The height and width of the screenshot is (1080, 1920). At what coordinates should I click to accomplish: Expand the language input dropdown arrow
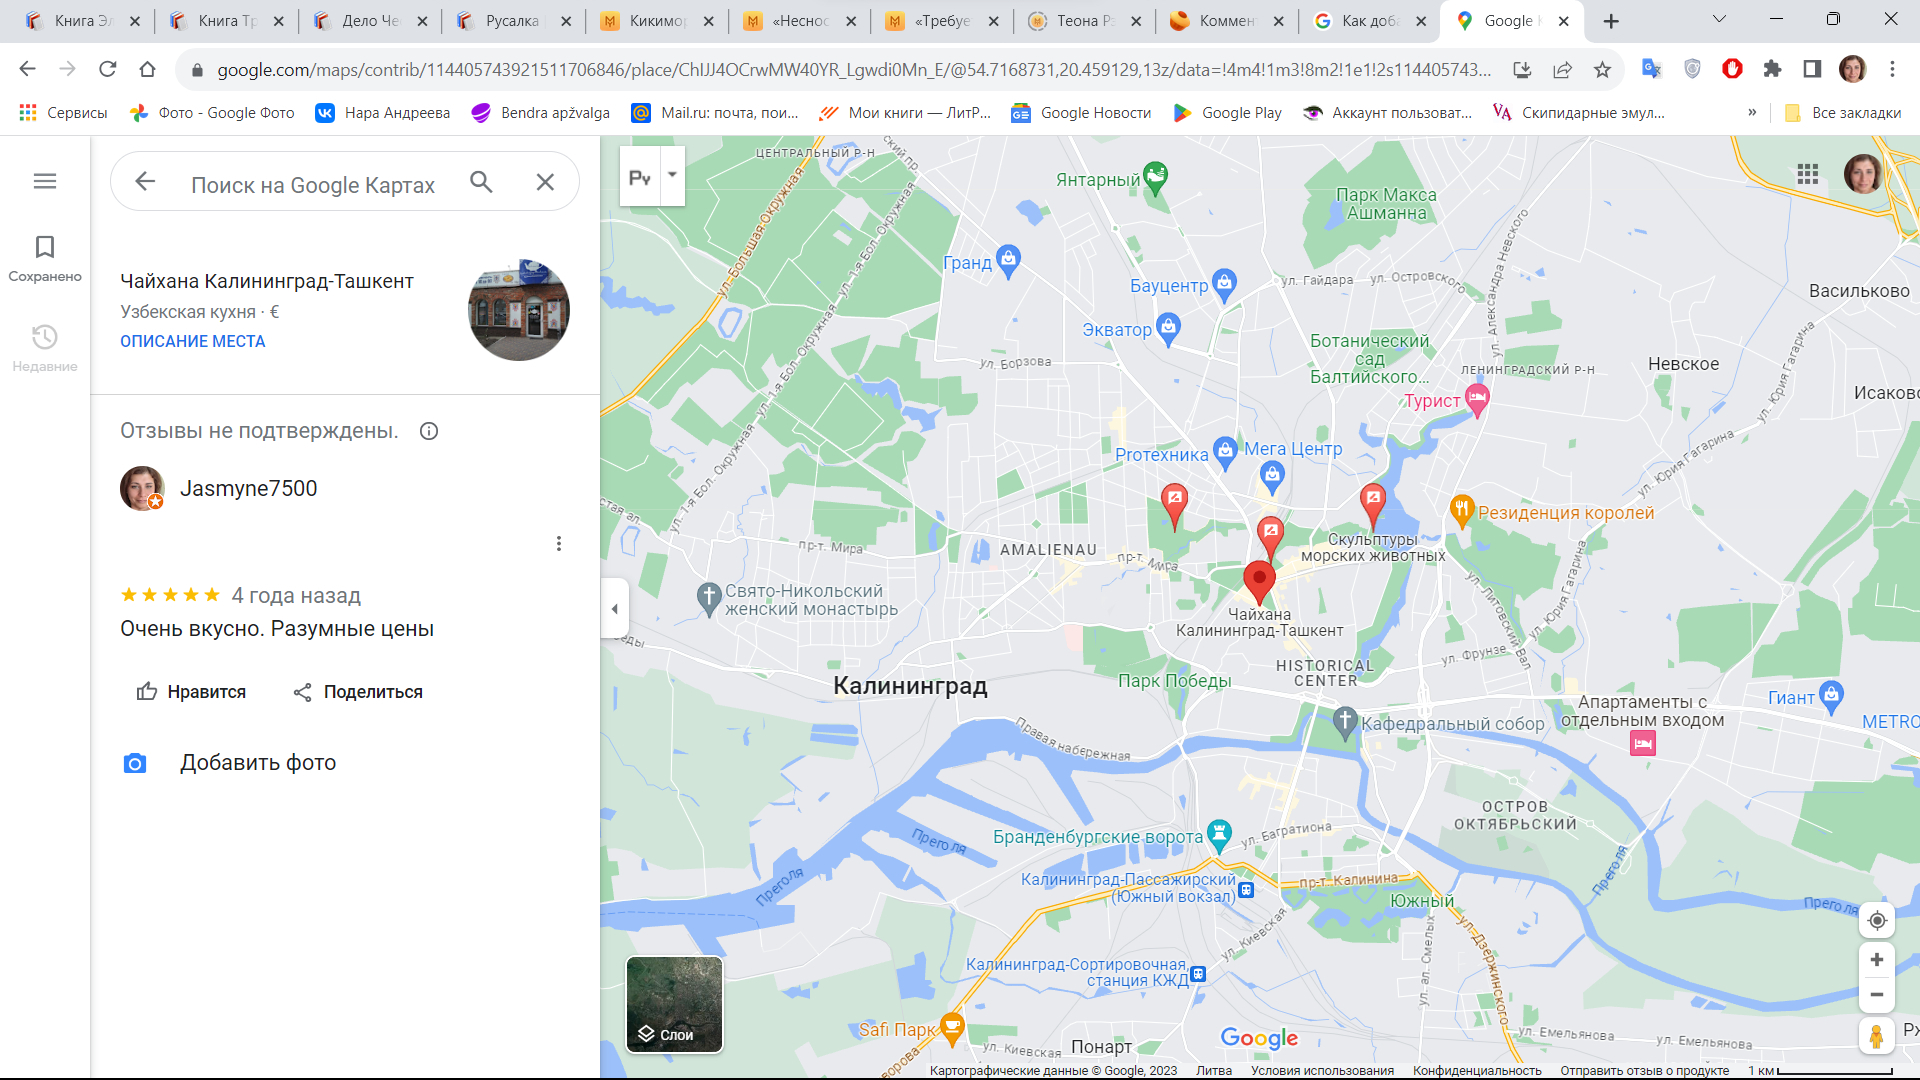tap(673, 175)
